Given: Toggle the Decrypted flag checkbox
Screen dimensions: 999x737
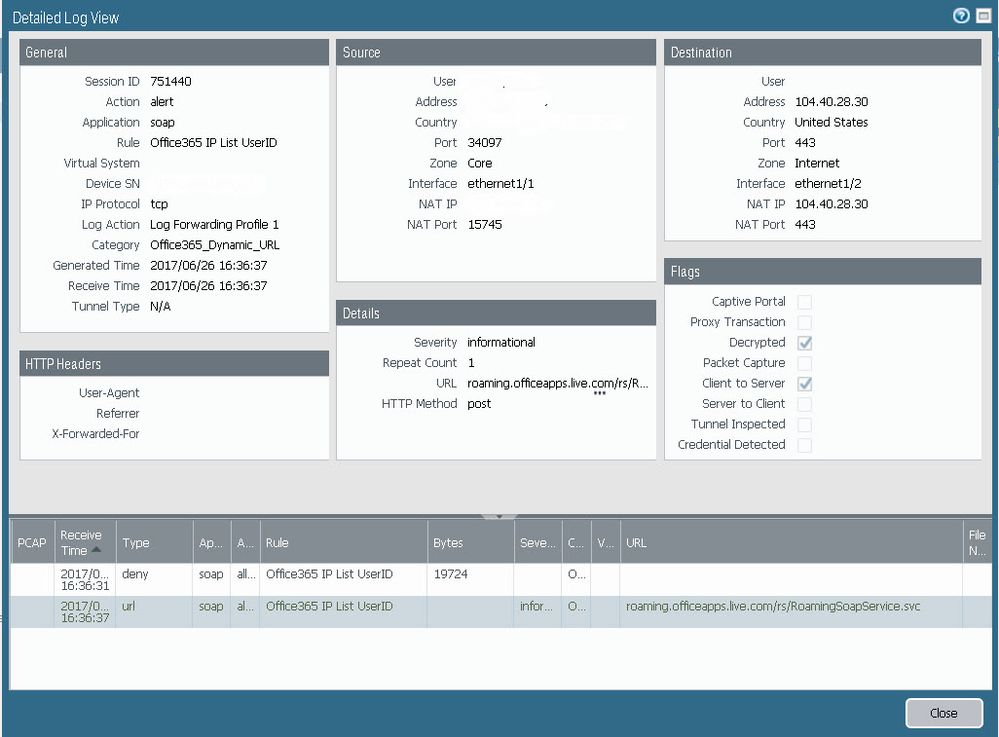Looking at the screenshot, I should click(x=805, y=343).
